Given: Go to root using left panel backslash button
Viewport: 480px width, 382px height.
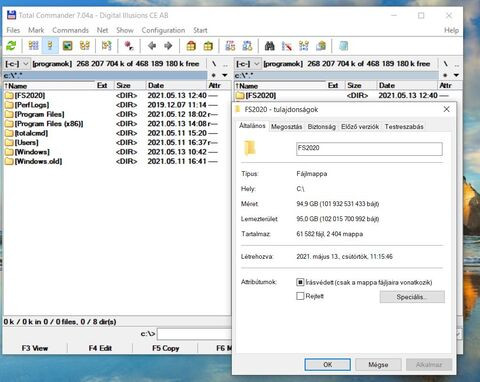Looking at the screenshot, I should pos(214,64).
